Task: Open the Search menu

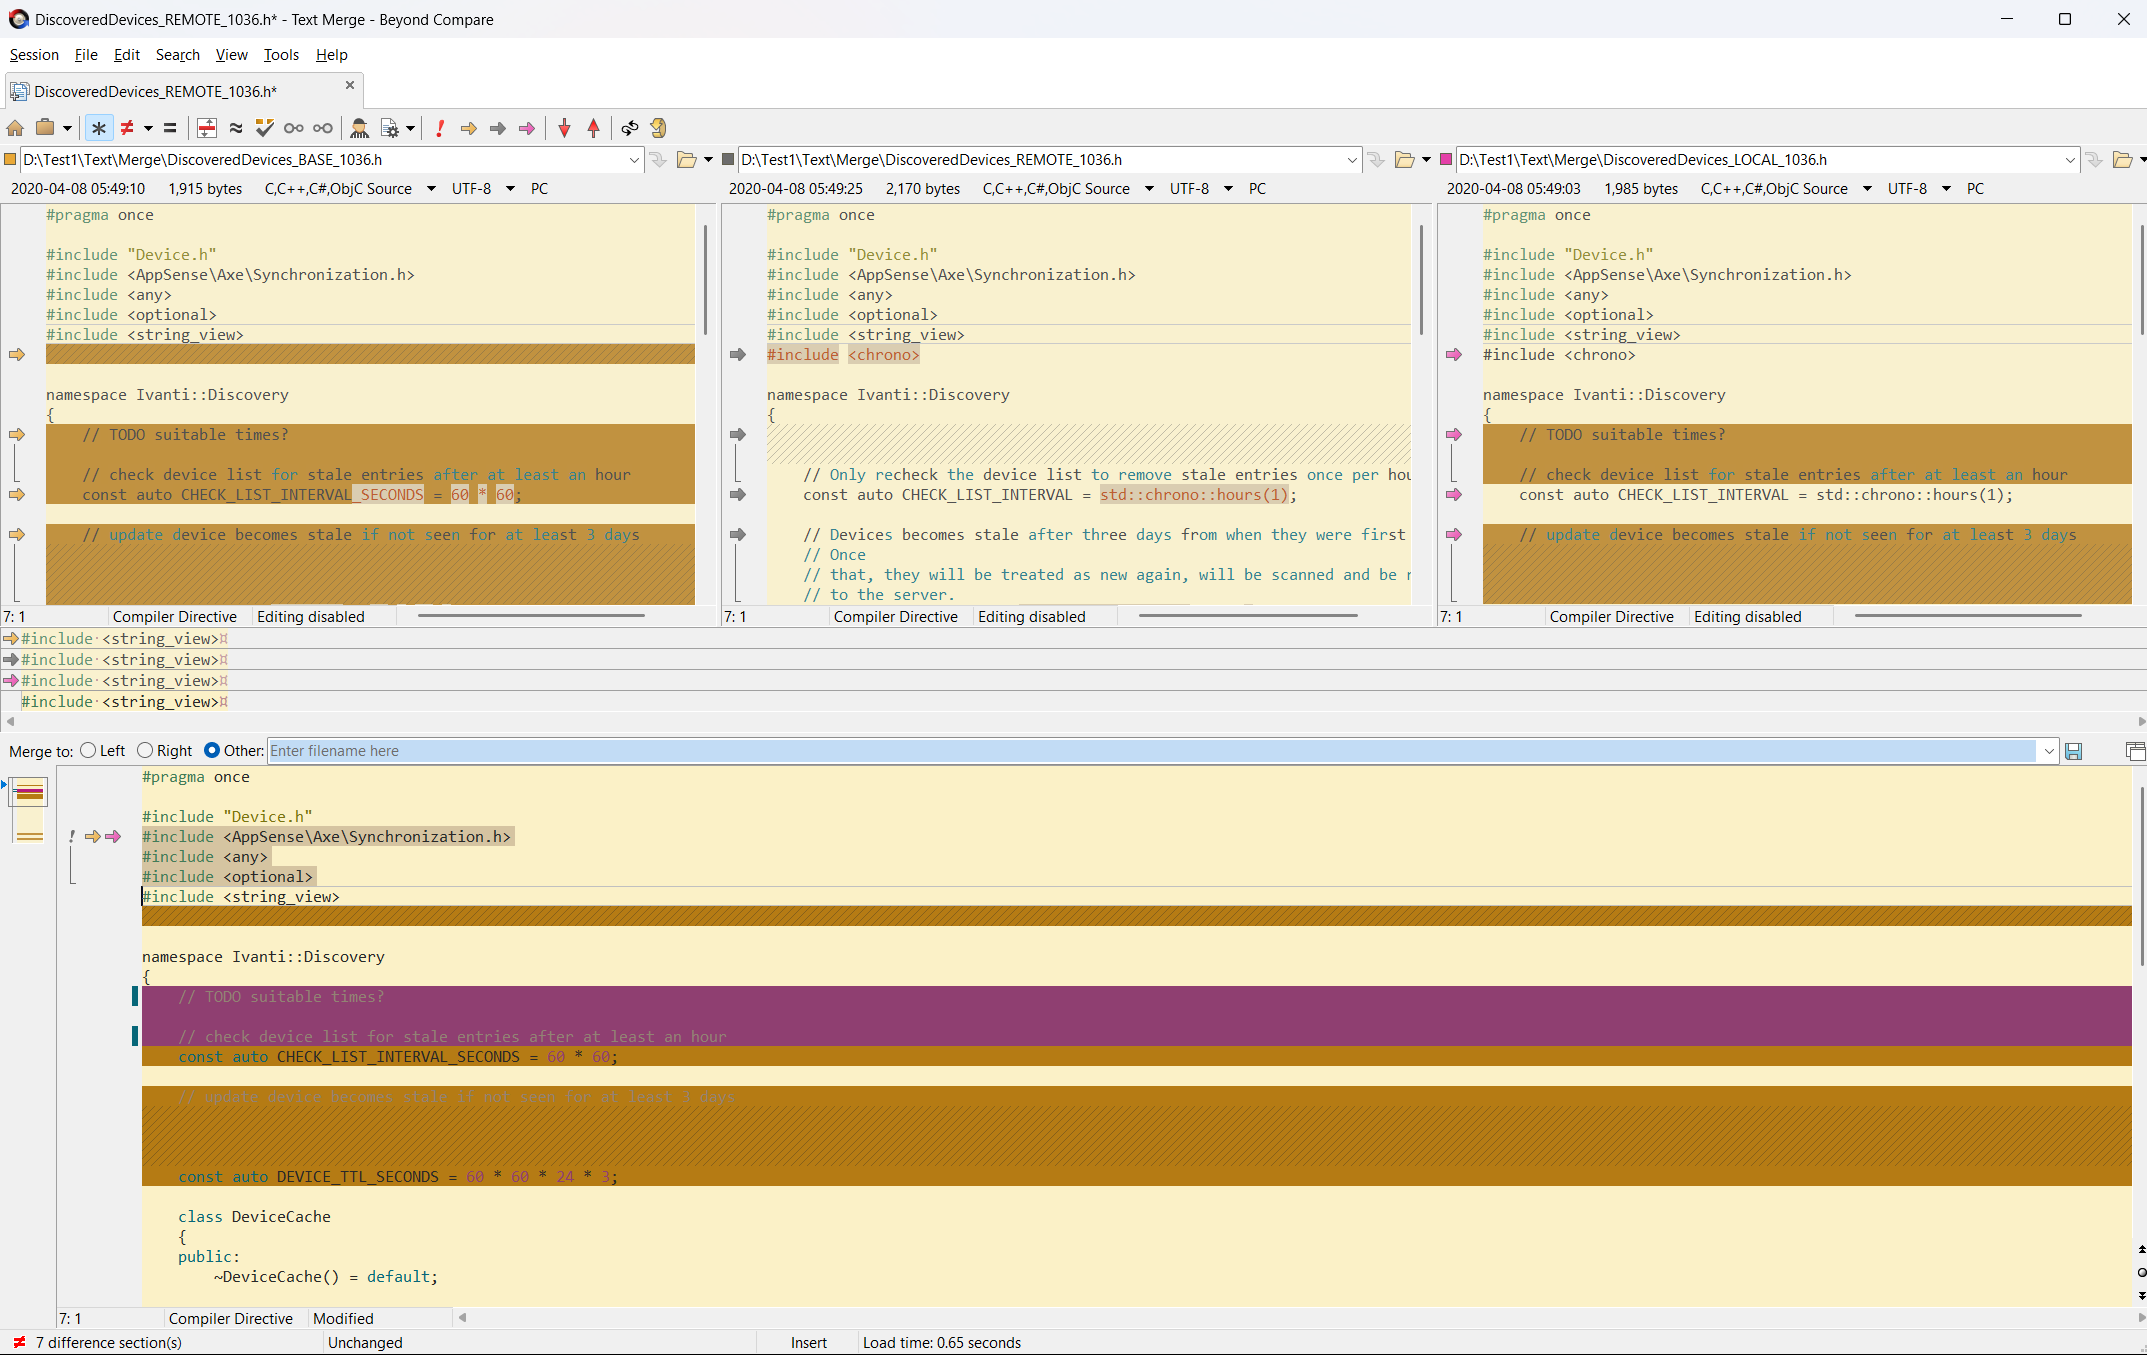Action: pyautogui.click(x=178, y=55)
